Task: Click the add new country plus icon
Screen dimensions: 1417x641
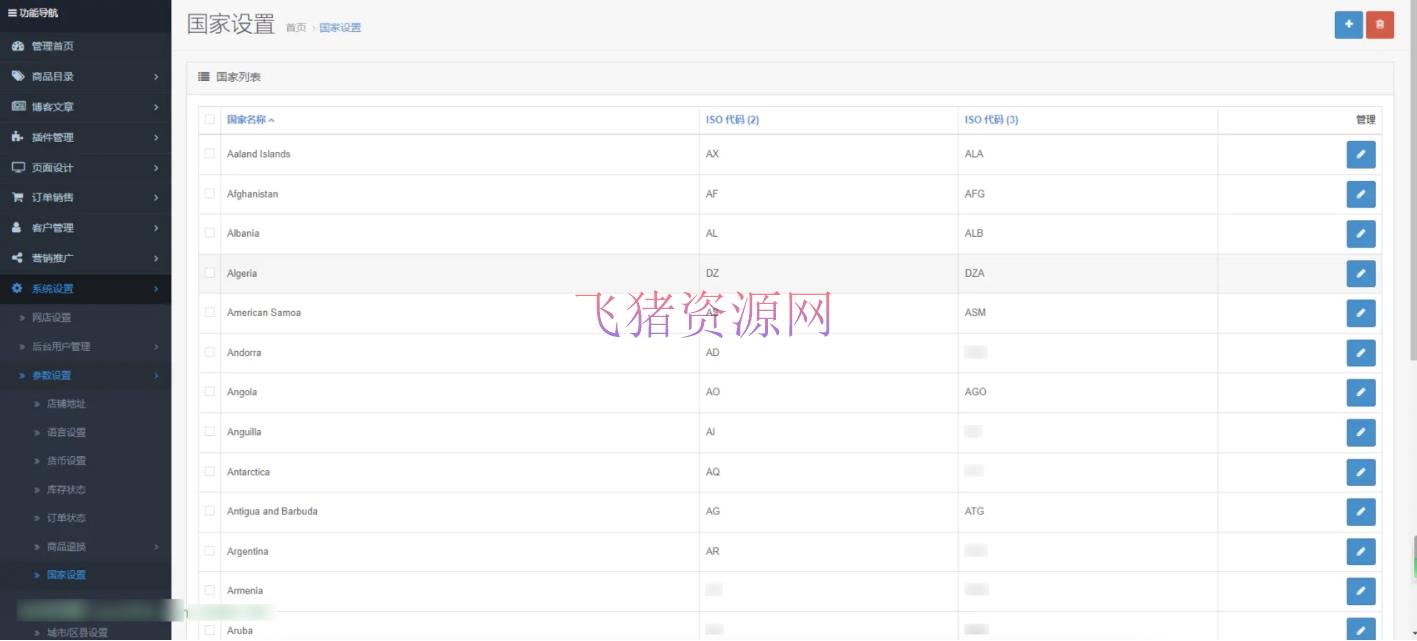Action: point(1347,24)
